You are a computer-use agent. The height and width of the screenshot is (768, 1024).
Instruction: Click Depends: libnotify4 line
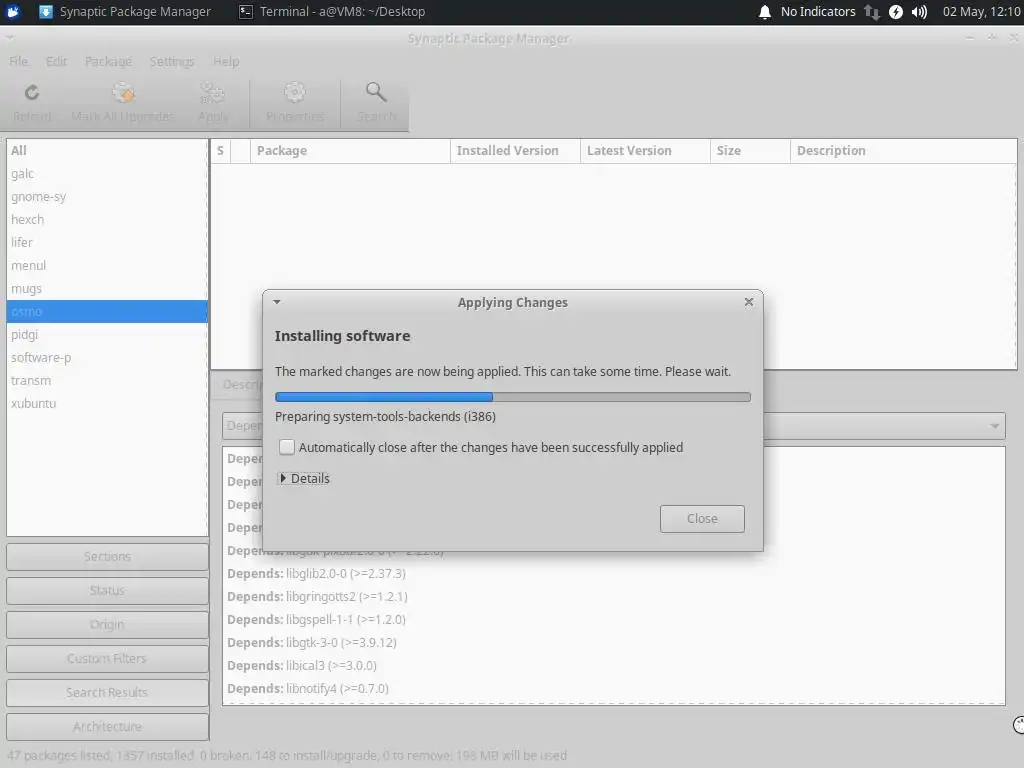308,688
